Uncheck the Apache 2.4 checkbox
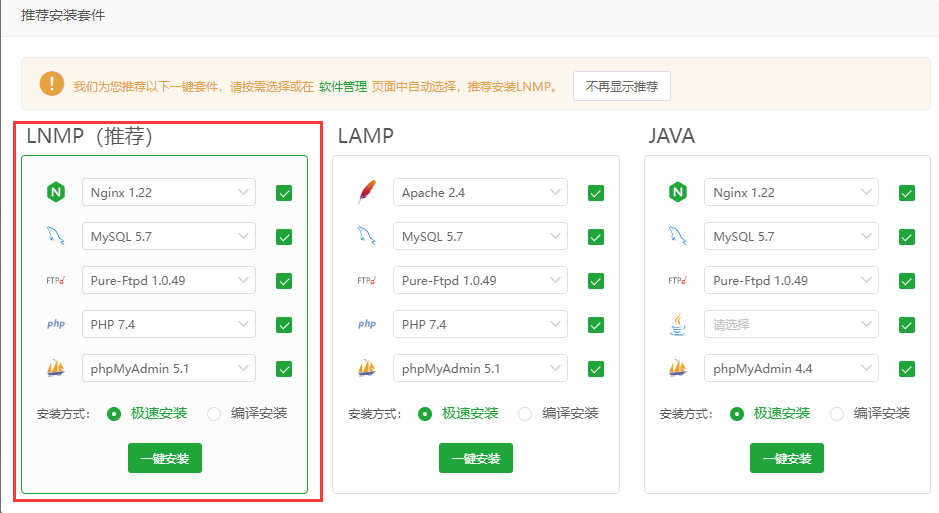This screenshot has height=513, width=939. tap(595, 193)
